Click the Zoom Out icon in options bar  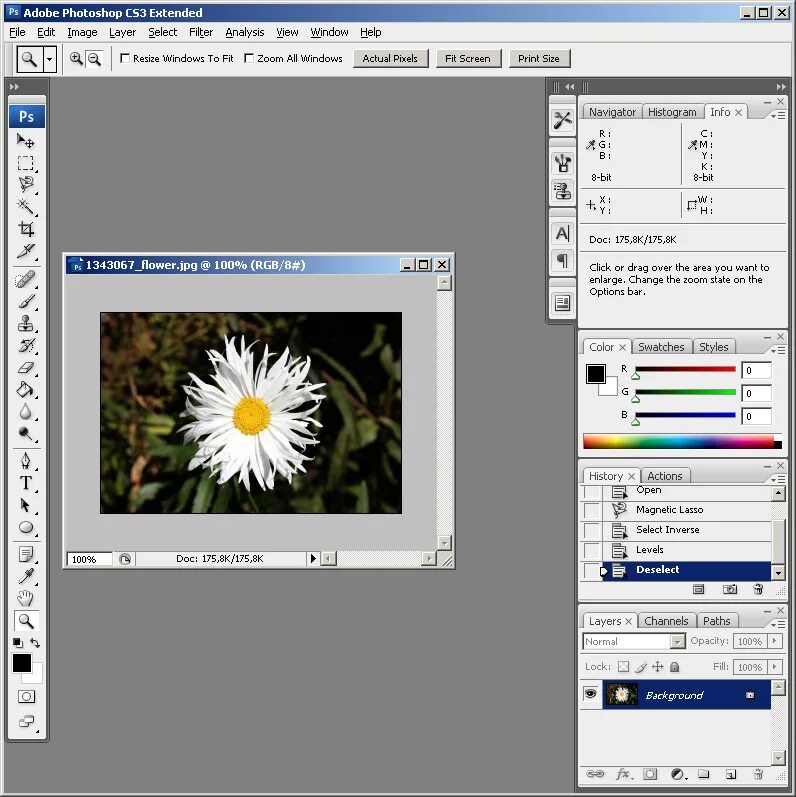94,59
